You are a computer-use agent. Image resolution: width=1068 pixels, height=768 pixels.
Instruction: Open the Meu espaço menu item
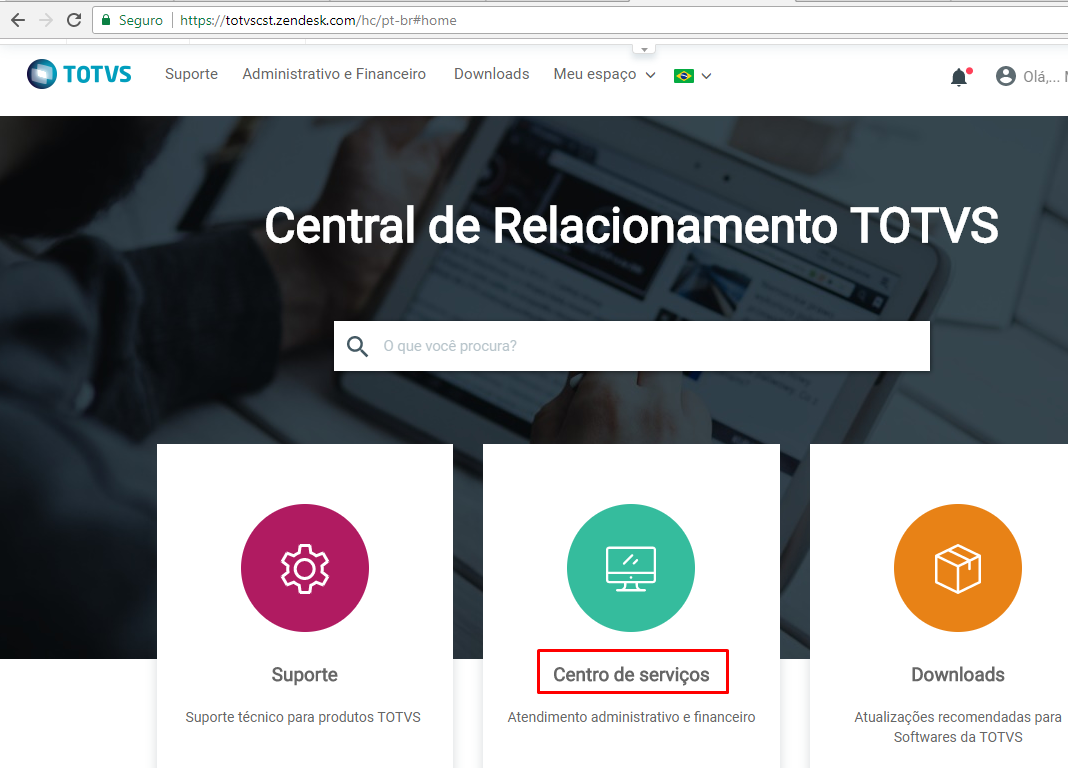595,74
